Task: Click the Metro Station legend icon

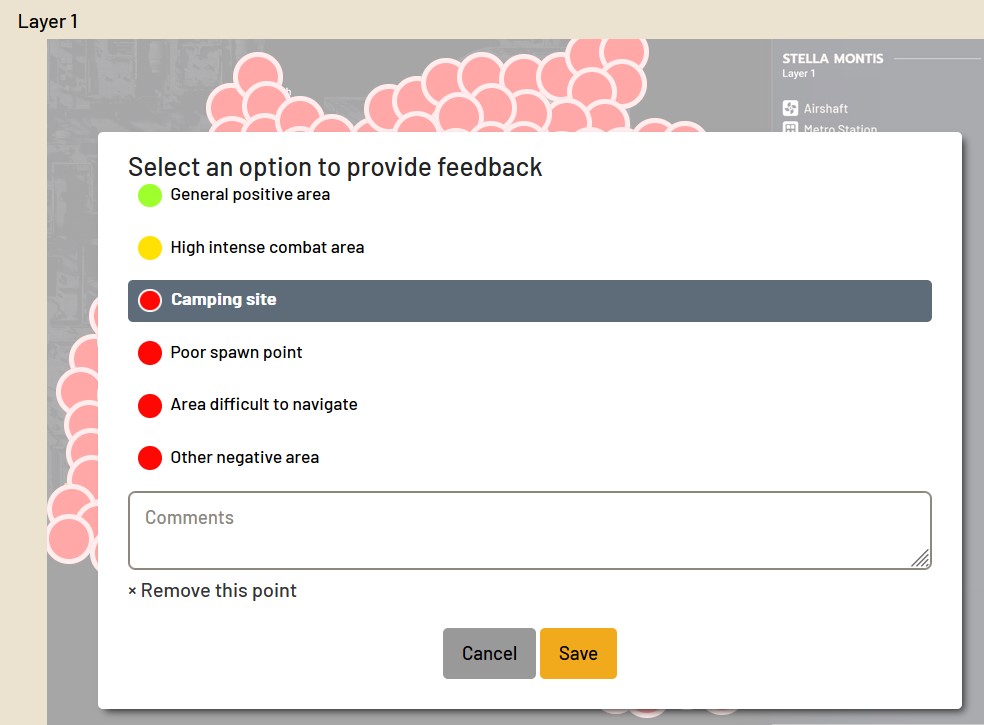Action: pyautogui.click(x=790, y=129)
